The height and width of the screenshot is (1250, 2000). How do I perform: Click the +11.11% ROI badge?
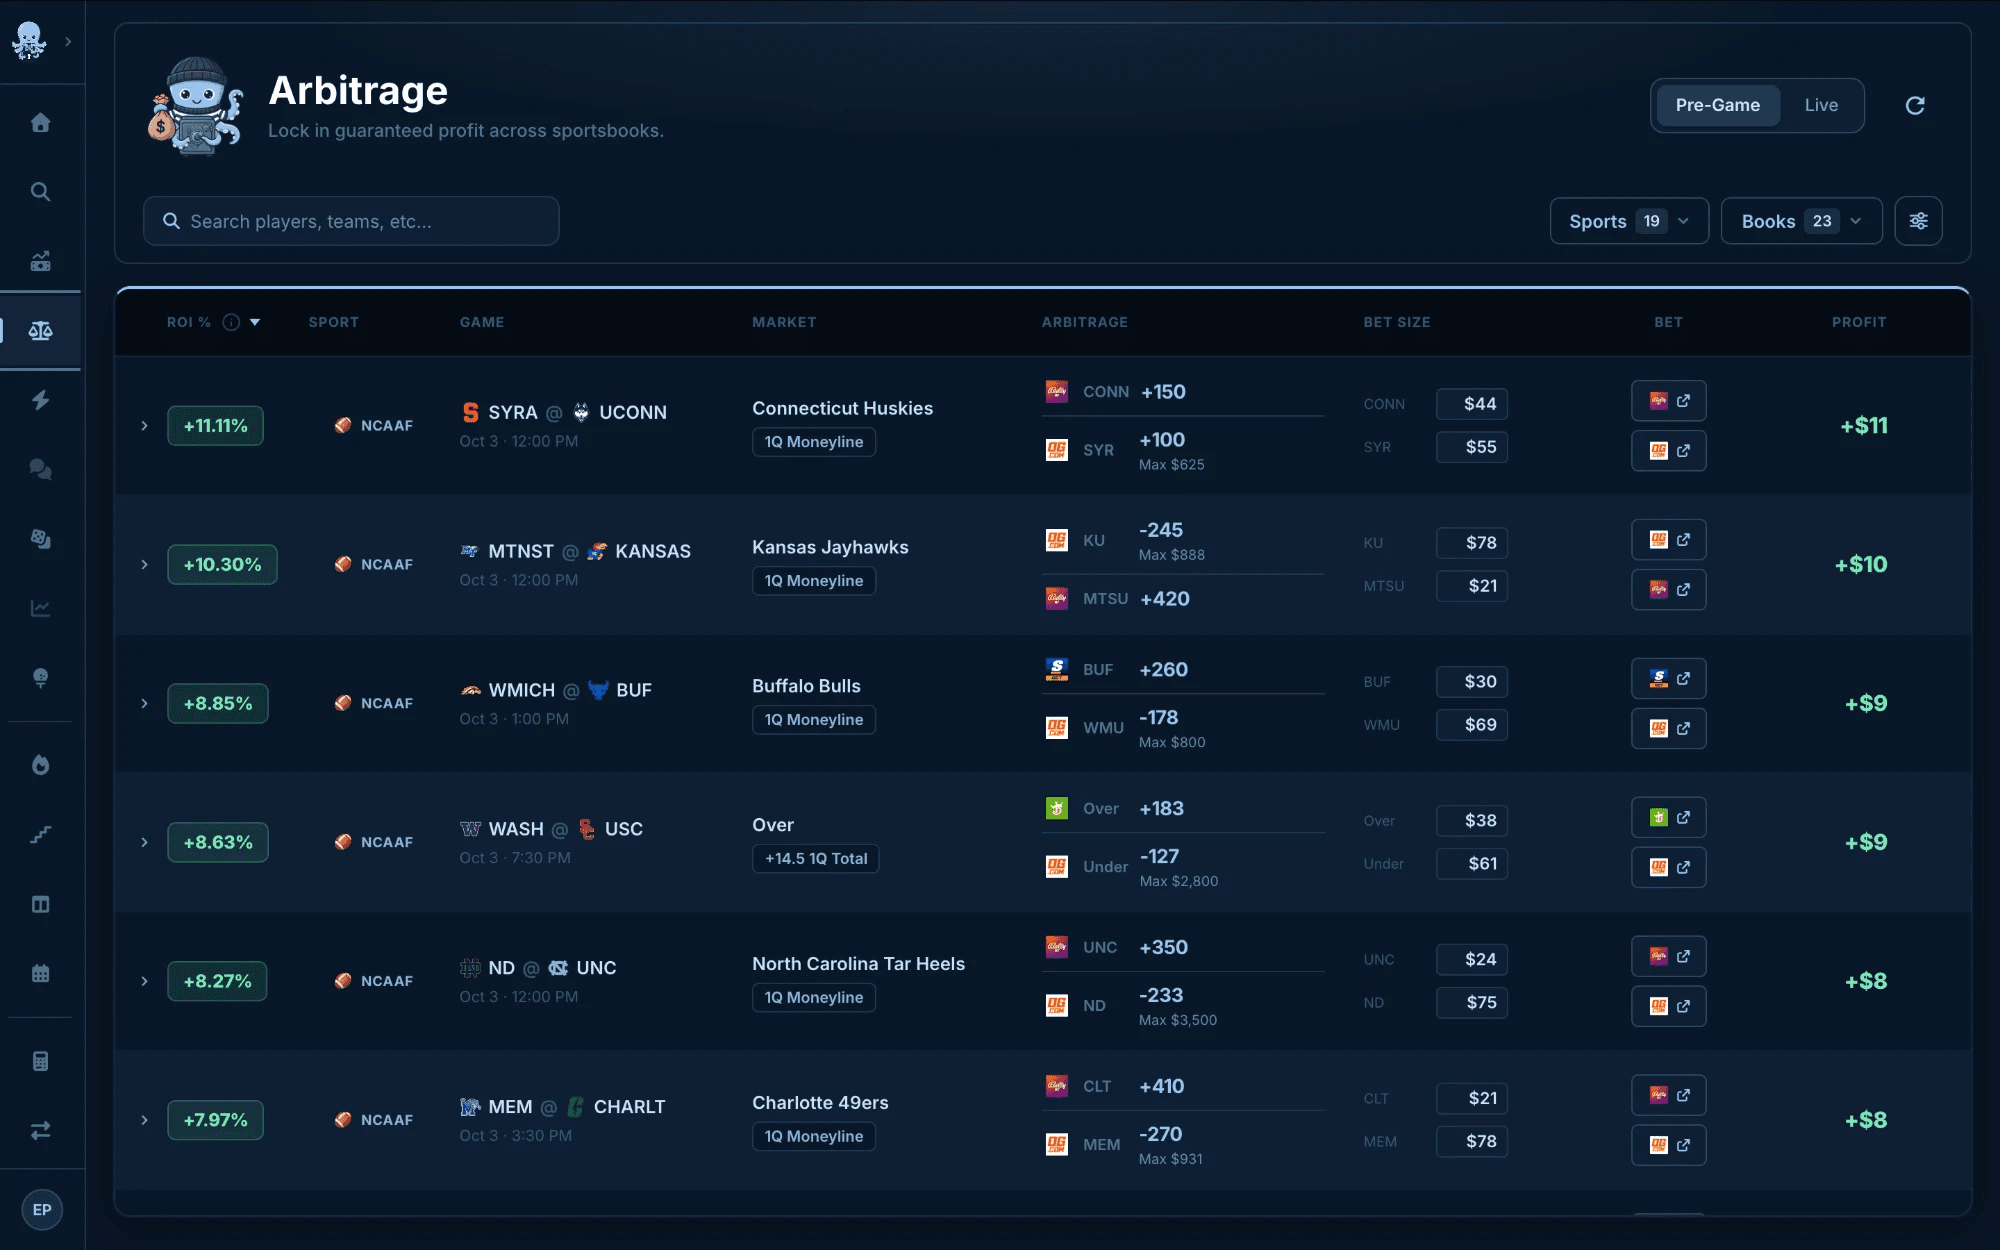tap(215, 426)
